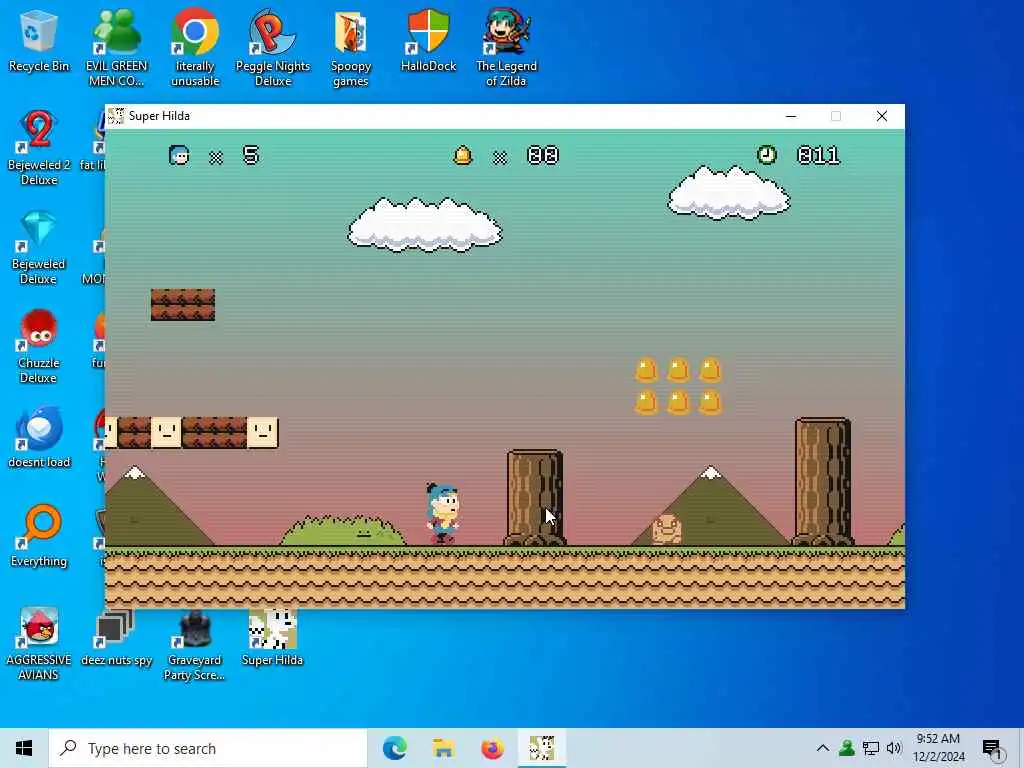This screenshot has width=1024, height=768.
Task: Click the rightmost face block on the platform
Action: point(263,432)
